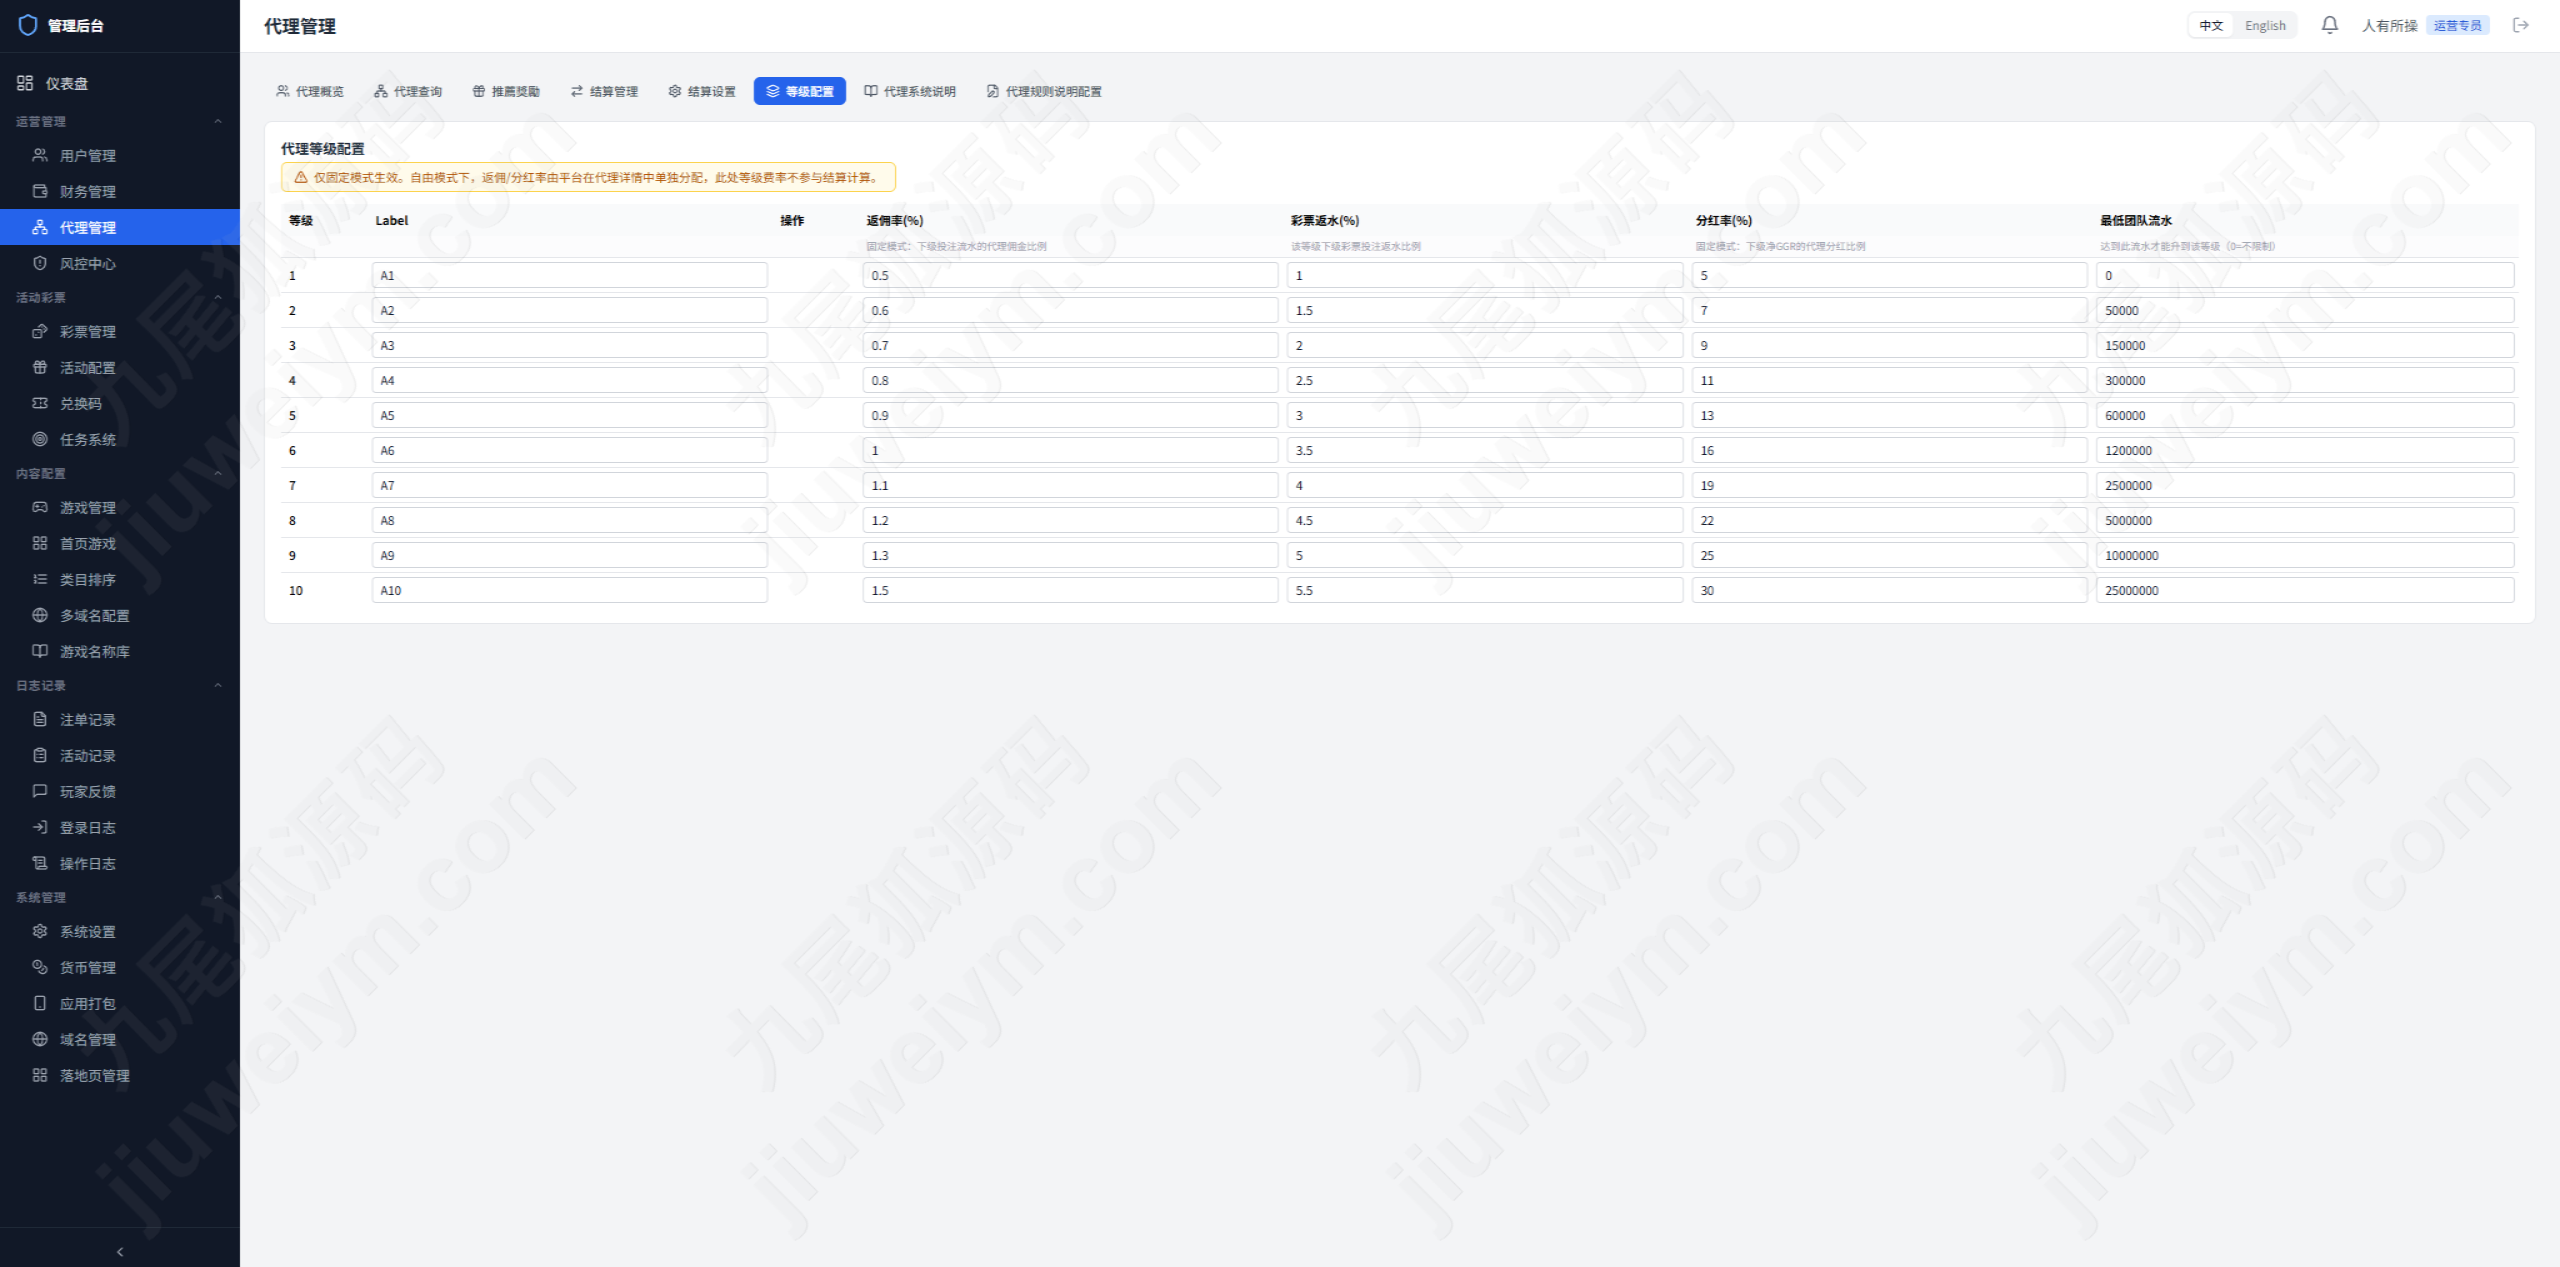Click the 域名管理 globe icon
This screenshot has height=1267, width=2560.
click(40, 1039)
